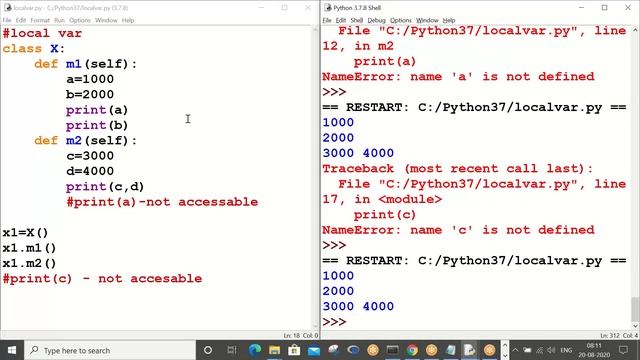
Task: Open the Format menu in the editor window
Action: coord(40,20)
